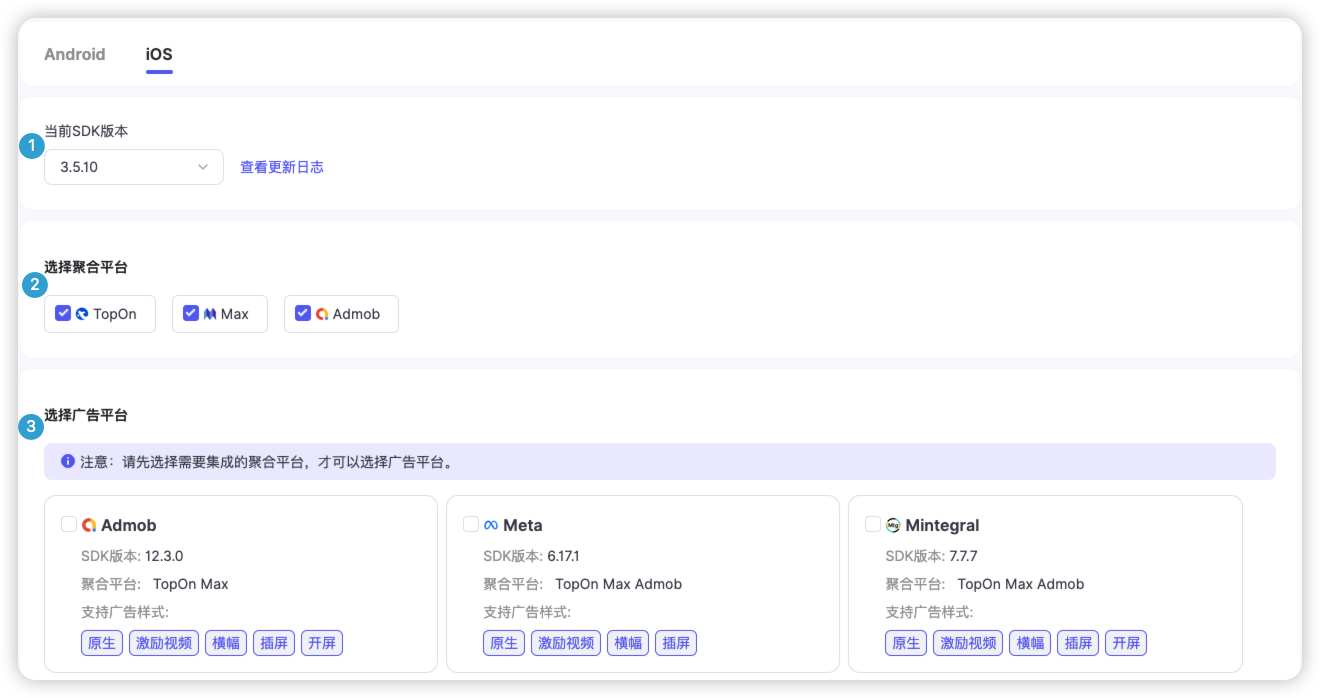This screenshot has height=698, width=1320.
Task: Enable the Meta ad platform checkbox
Action: [471, 524]
